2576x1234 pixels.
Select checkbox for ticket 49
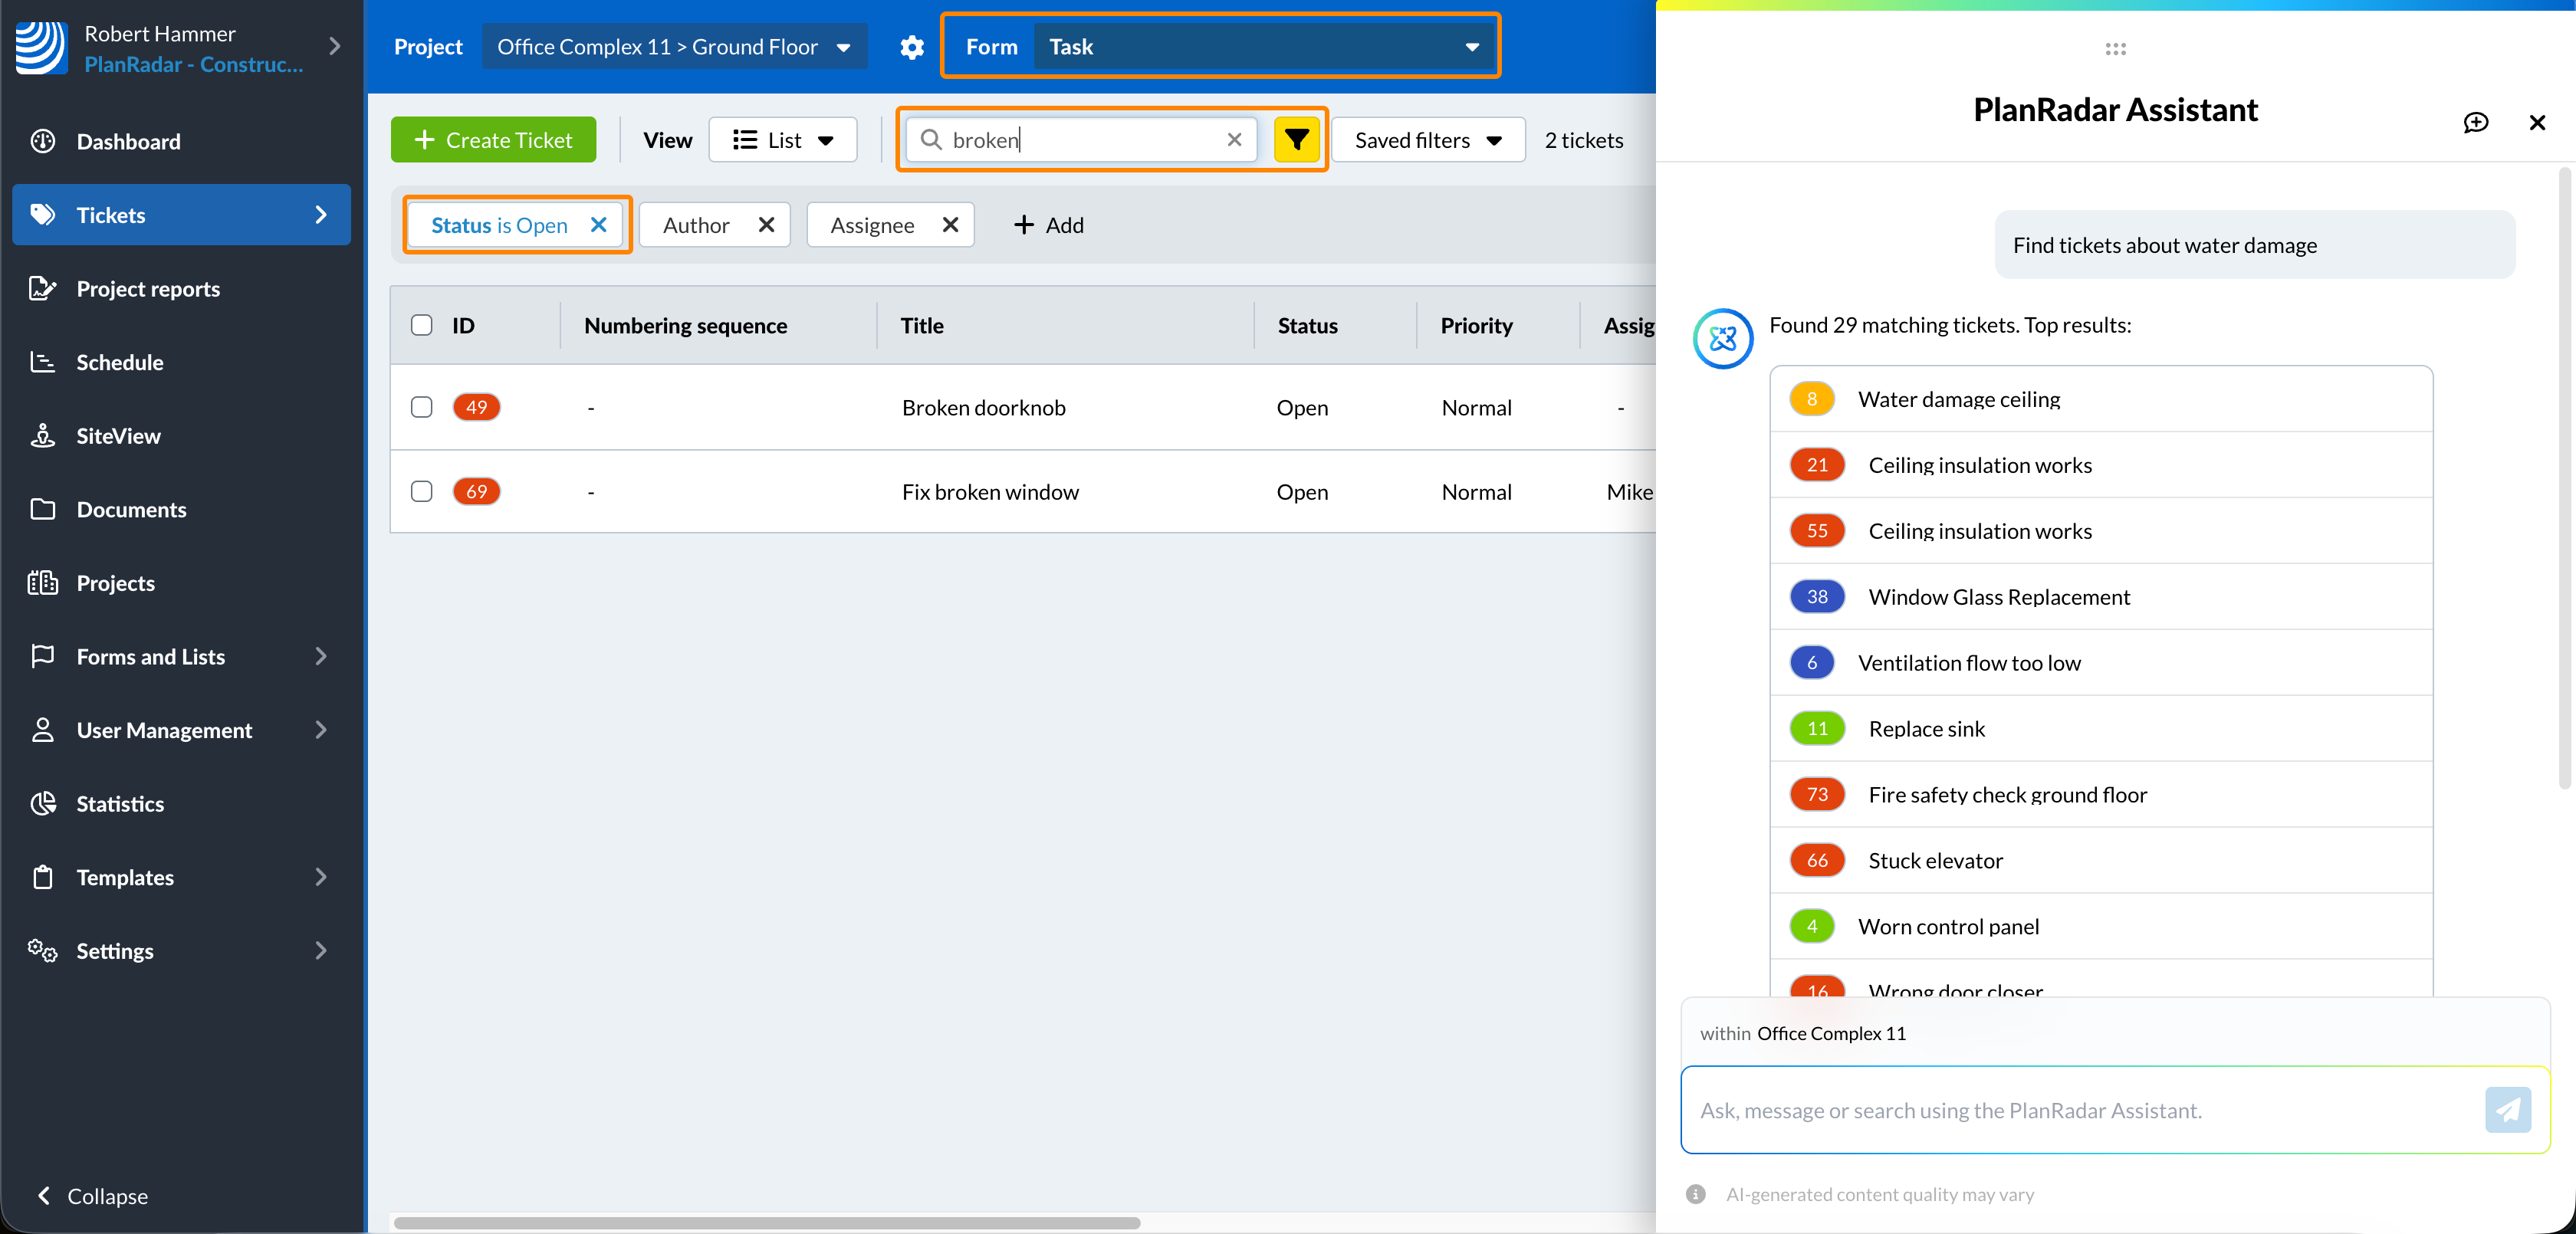click(x=421, y=407)
